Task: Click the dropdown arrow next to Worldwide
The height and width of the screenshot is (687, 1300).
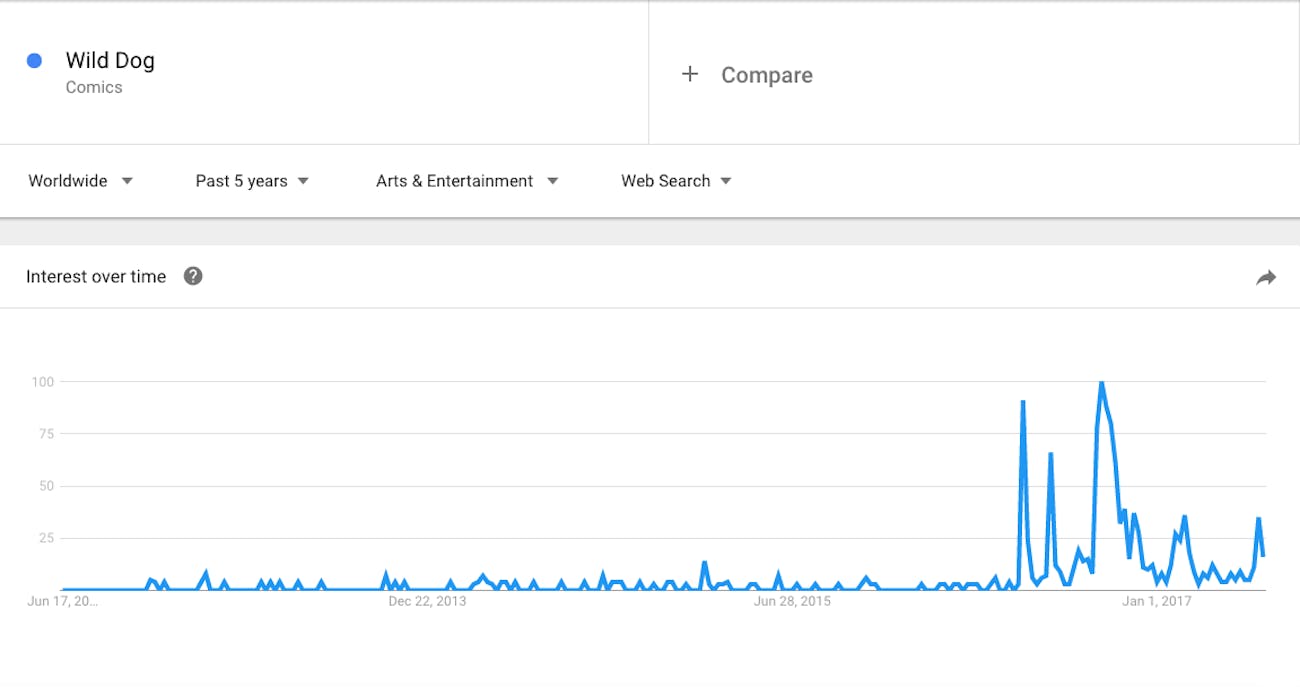Action: [127, 181]
